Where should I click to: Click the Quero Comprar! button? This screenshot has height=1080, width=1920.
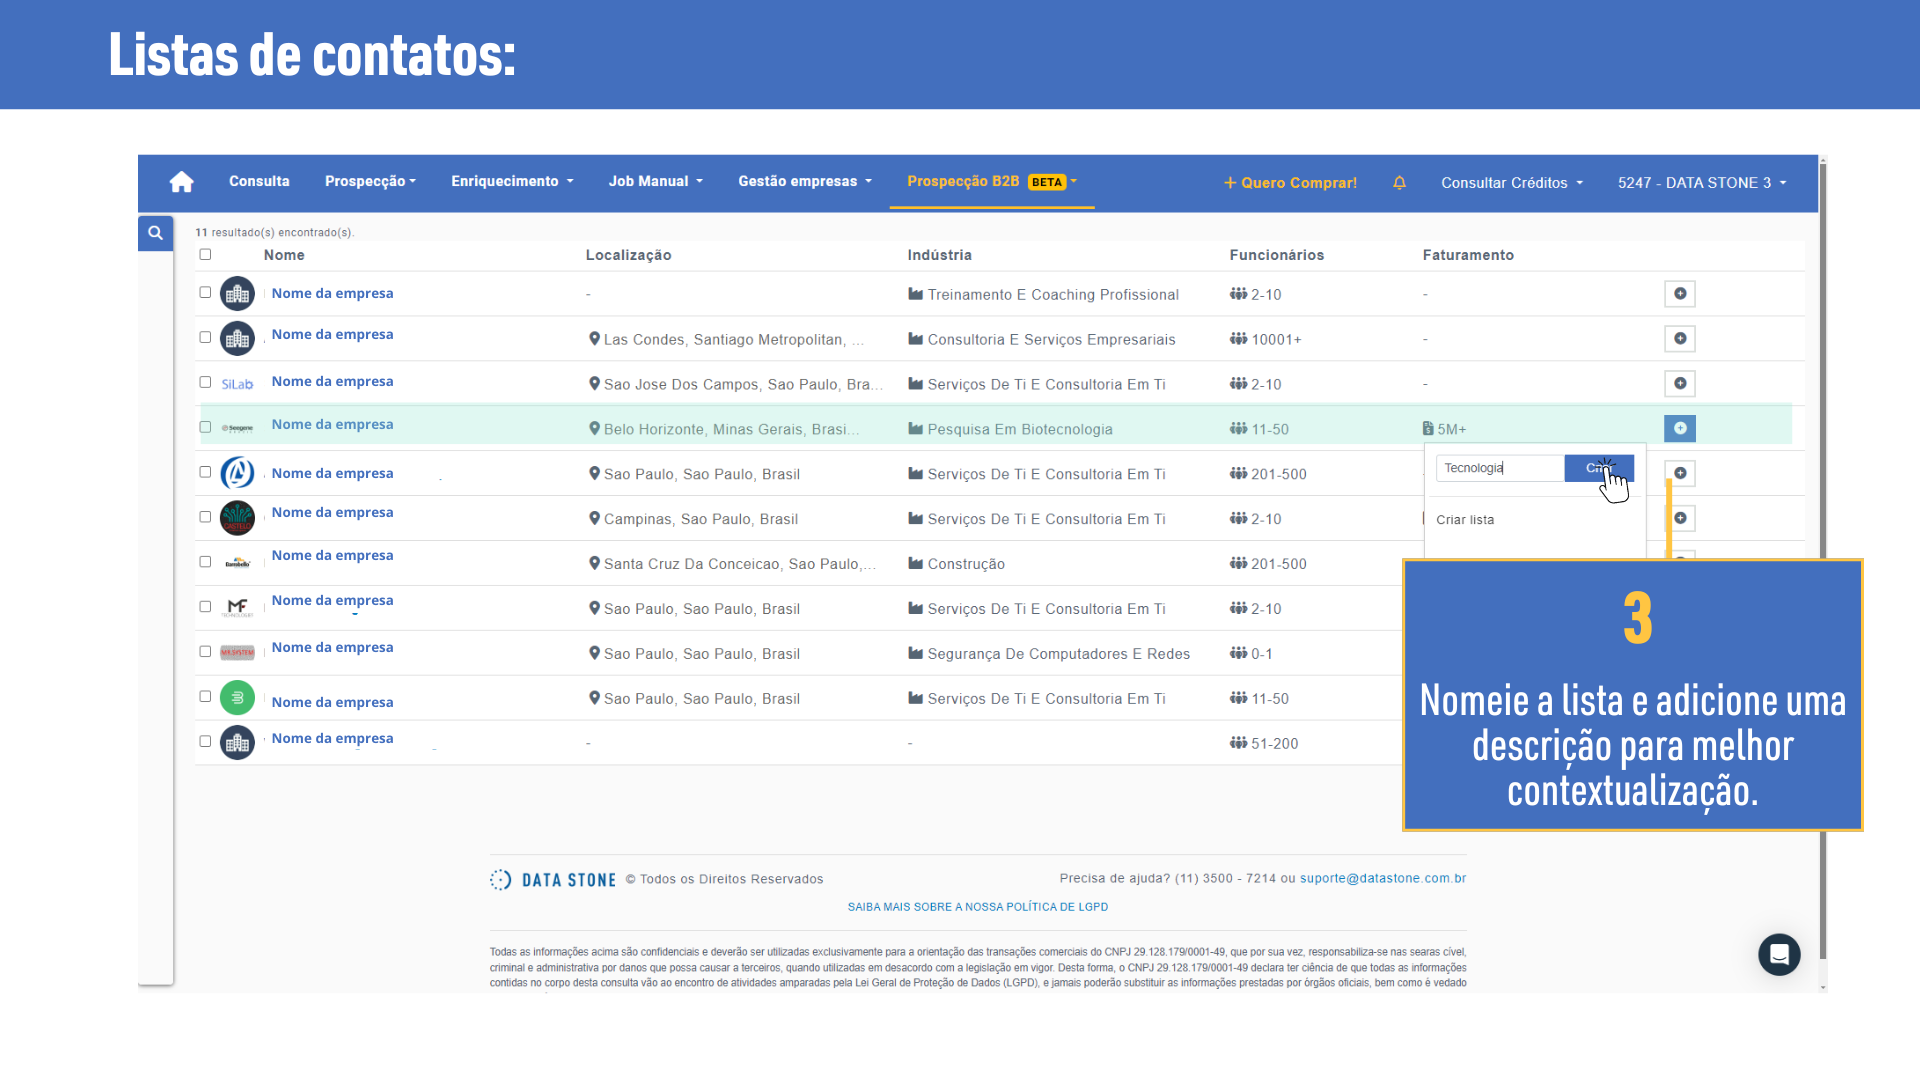[x=1290, y=183]
